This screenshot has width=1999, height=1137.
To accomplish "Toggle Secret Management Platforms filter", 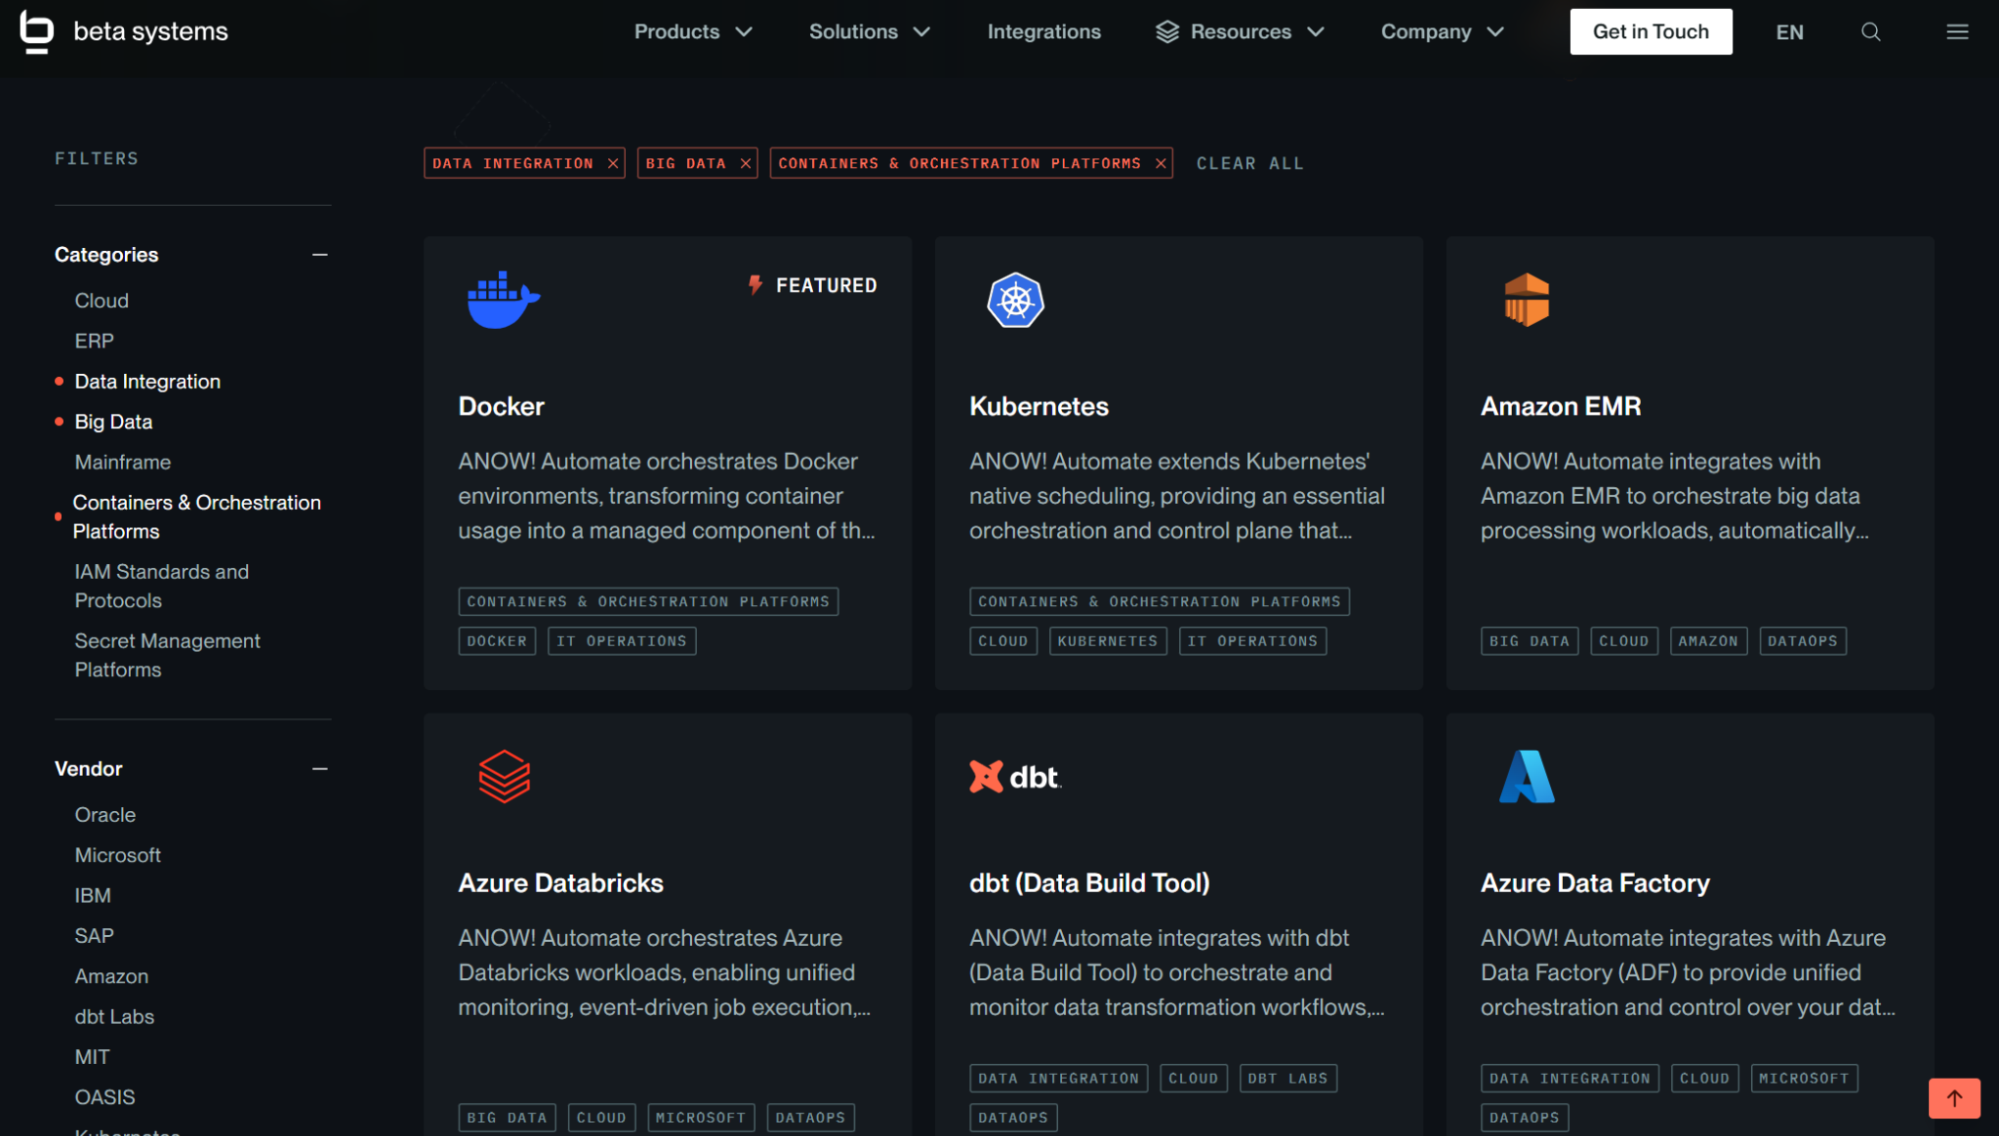I will coord(167,655).
